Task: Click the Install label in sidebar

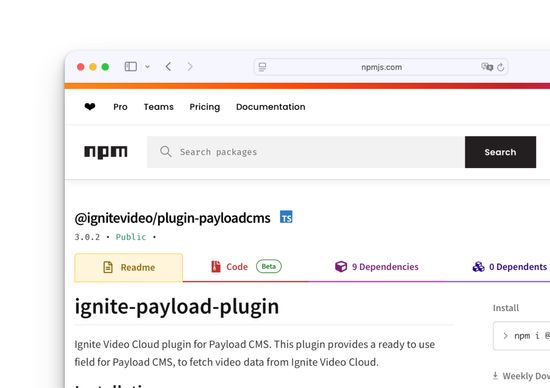Action: click(x=505, y=308)
